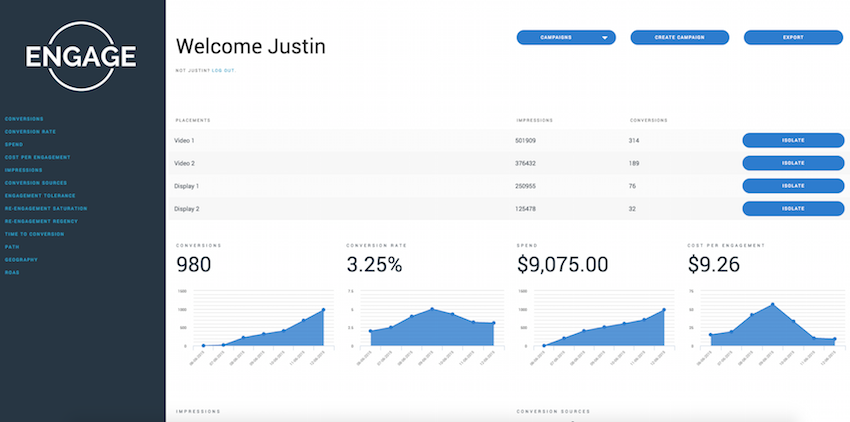This screenshot has width=850, height=422.
Task: Go to Conversions in the sidebar
Action: [x=24, y=119]
